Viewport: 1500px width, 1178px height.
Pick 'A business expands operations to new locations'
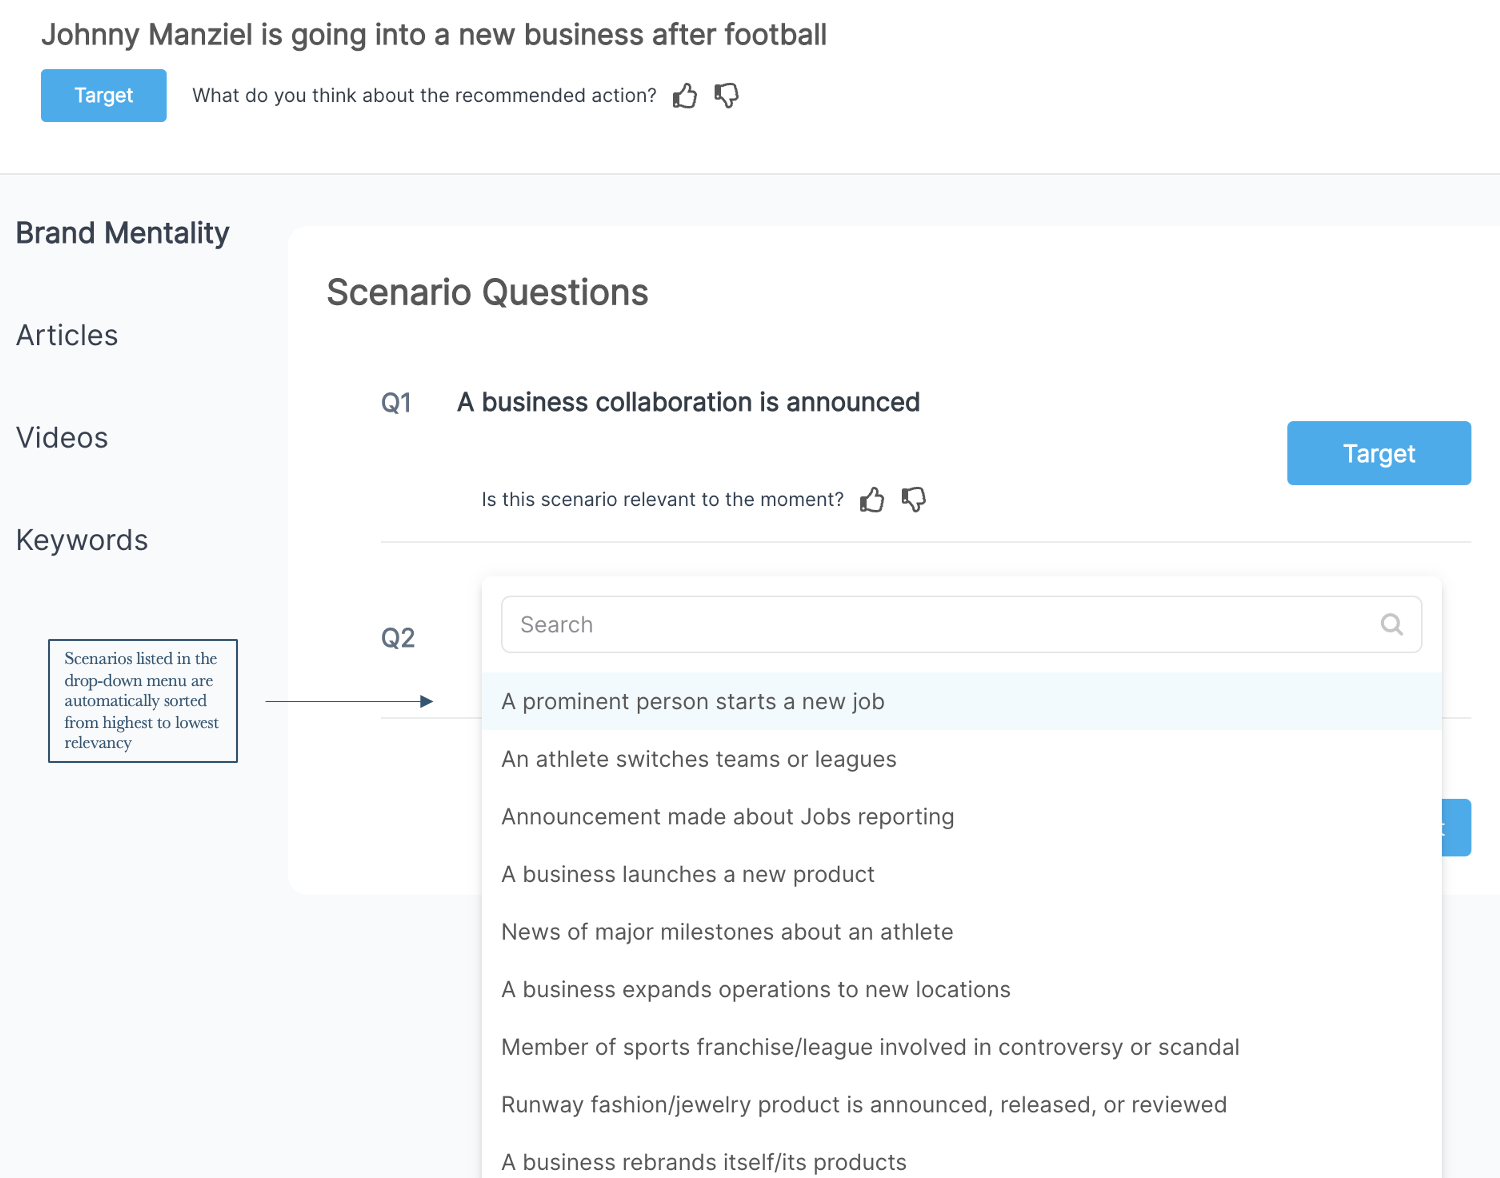[756, 990]
